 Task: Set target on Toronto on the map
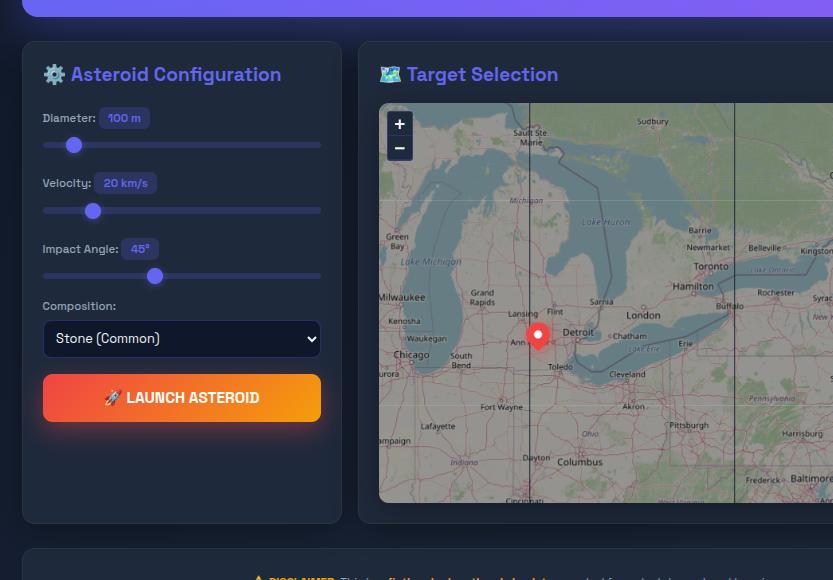pos(711,267)
